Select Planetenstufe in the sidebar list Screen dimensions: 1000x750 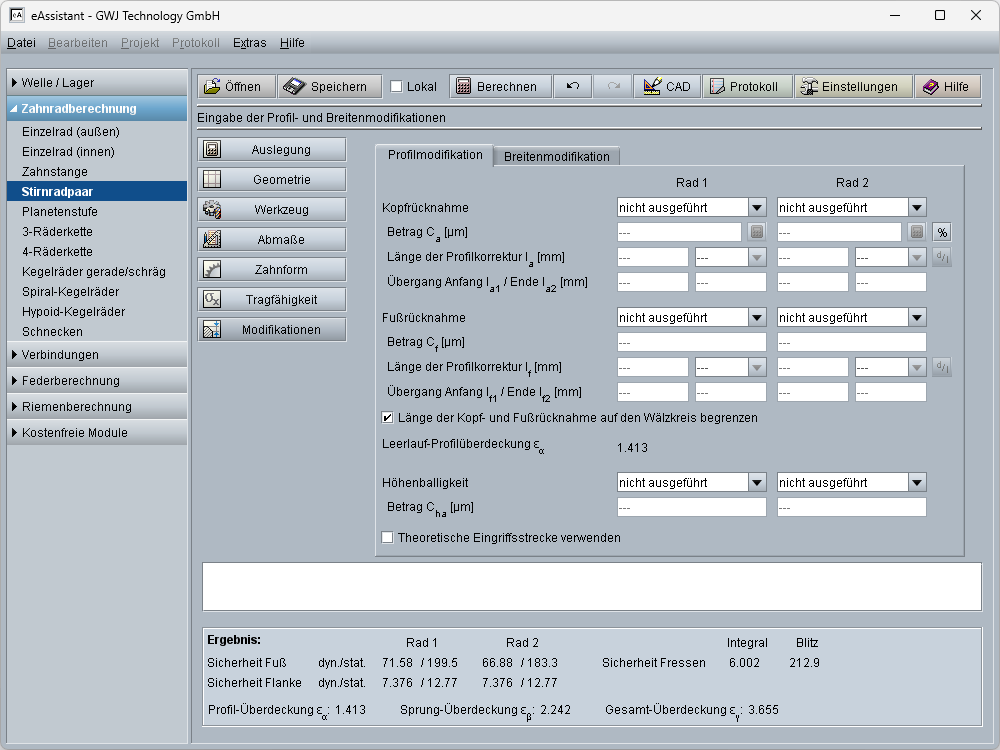[x=60, y=212]
